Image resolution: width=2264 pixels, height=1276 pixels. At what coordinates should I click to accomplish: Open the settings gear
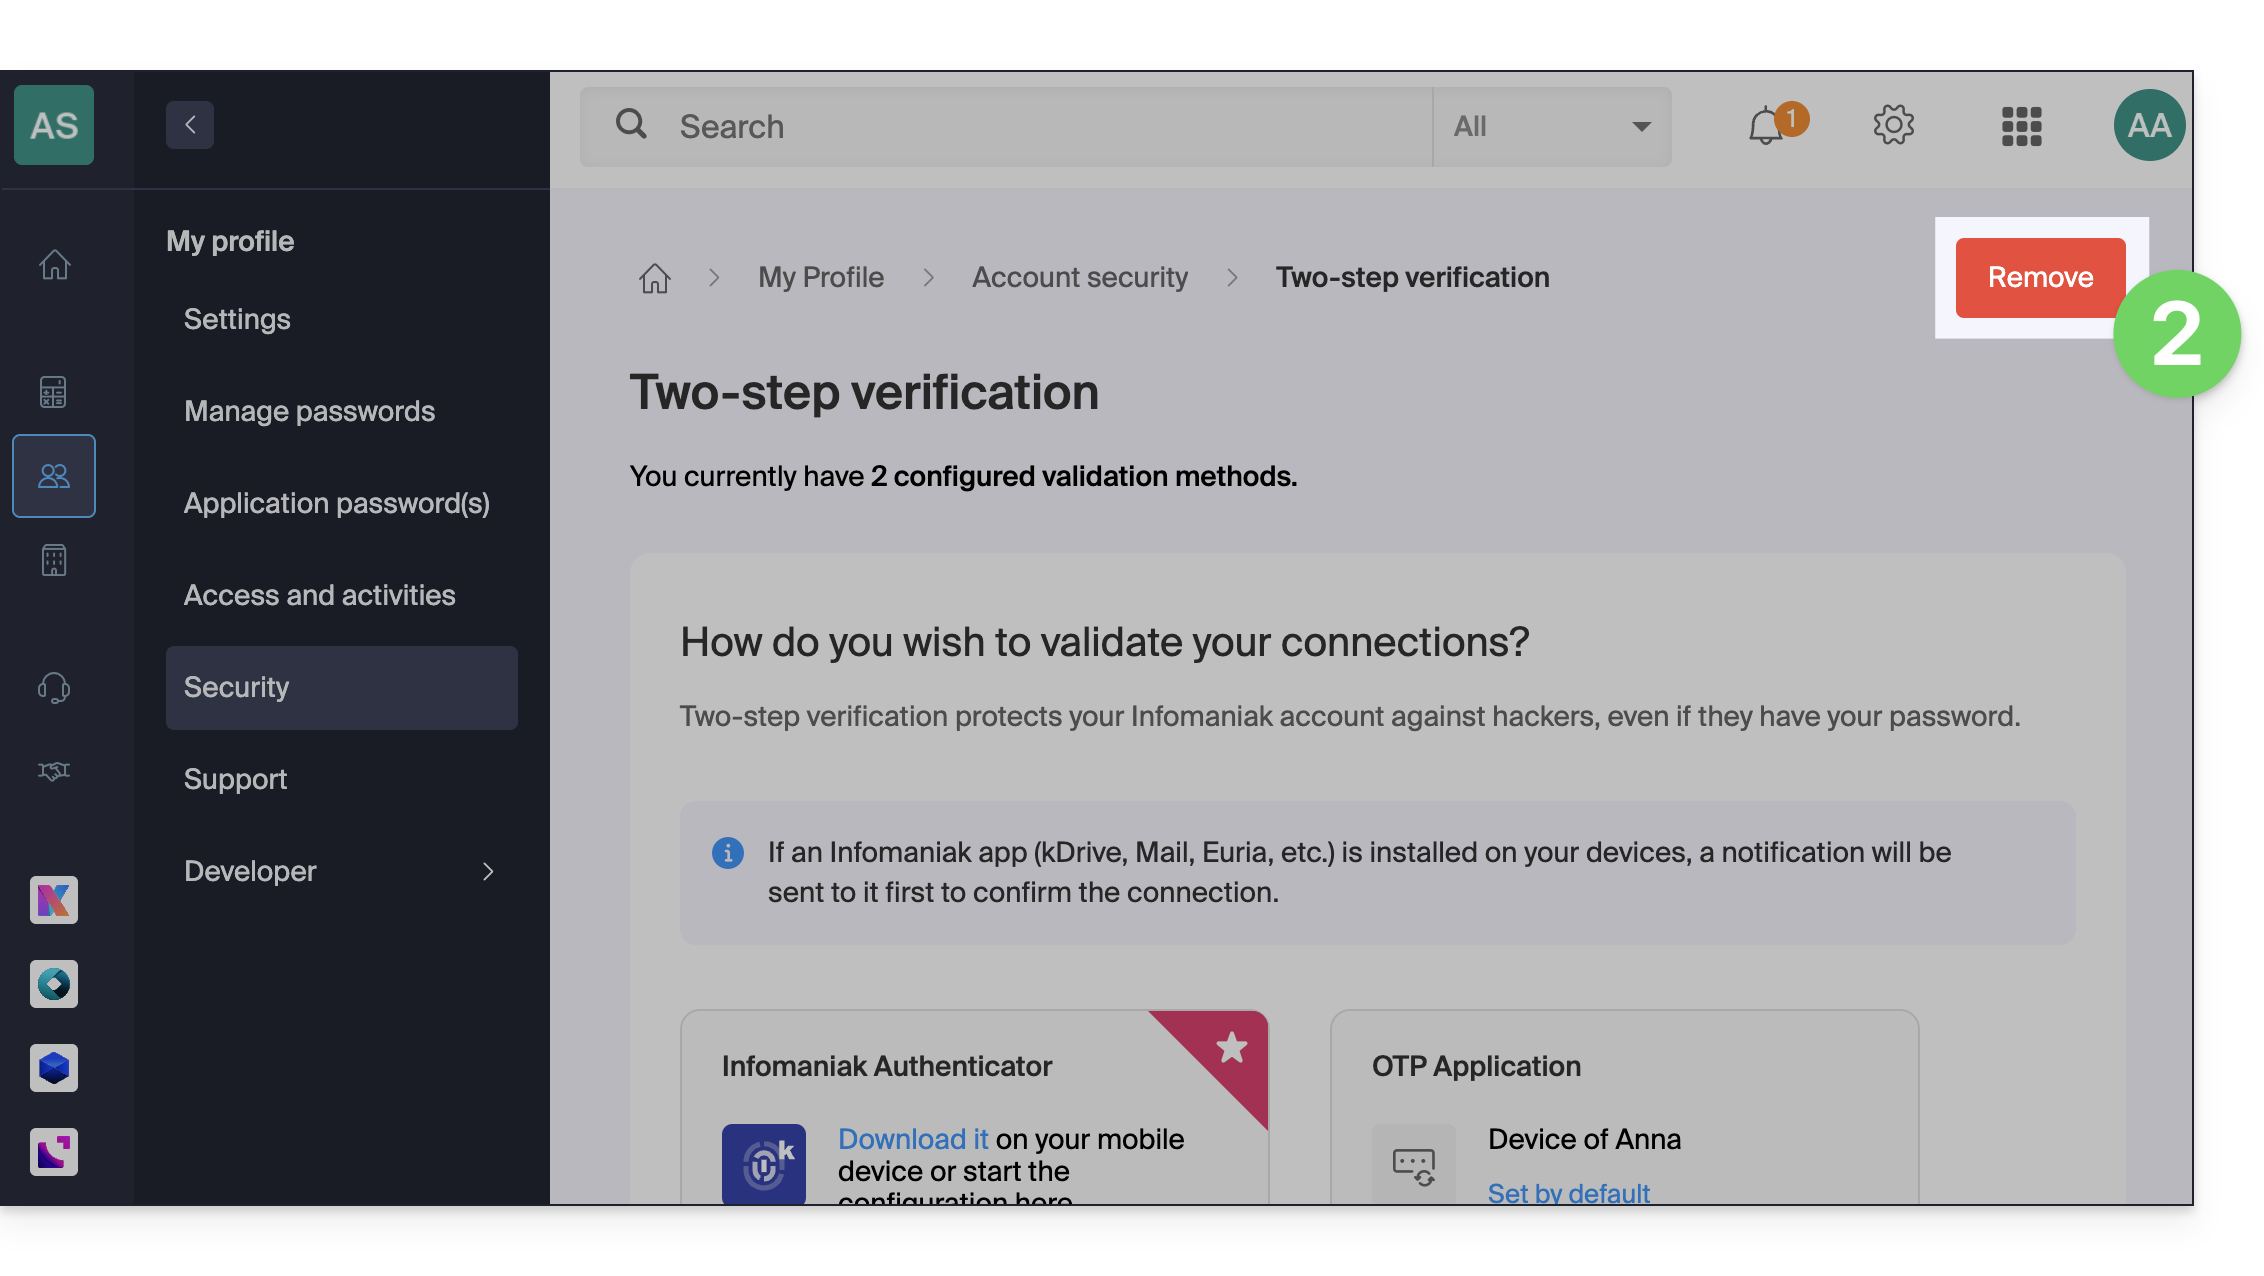(1893, 125)
